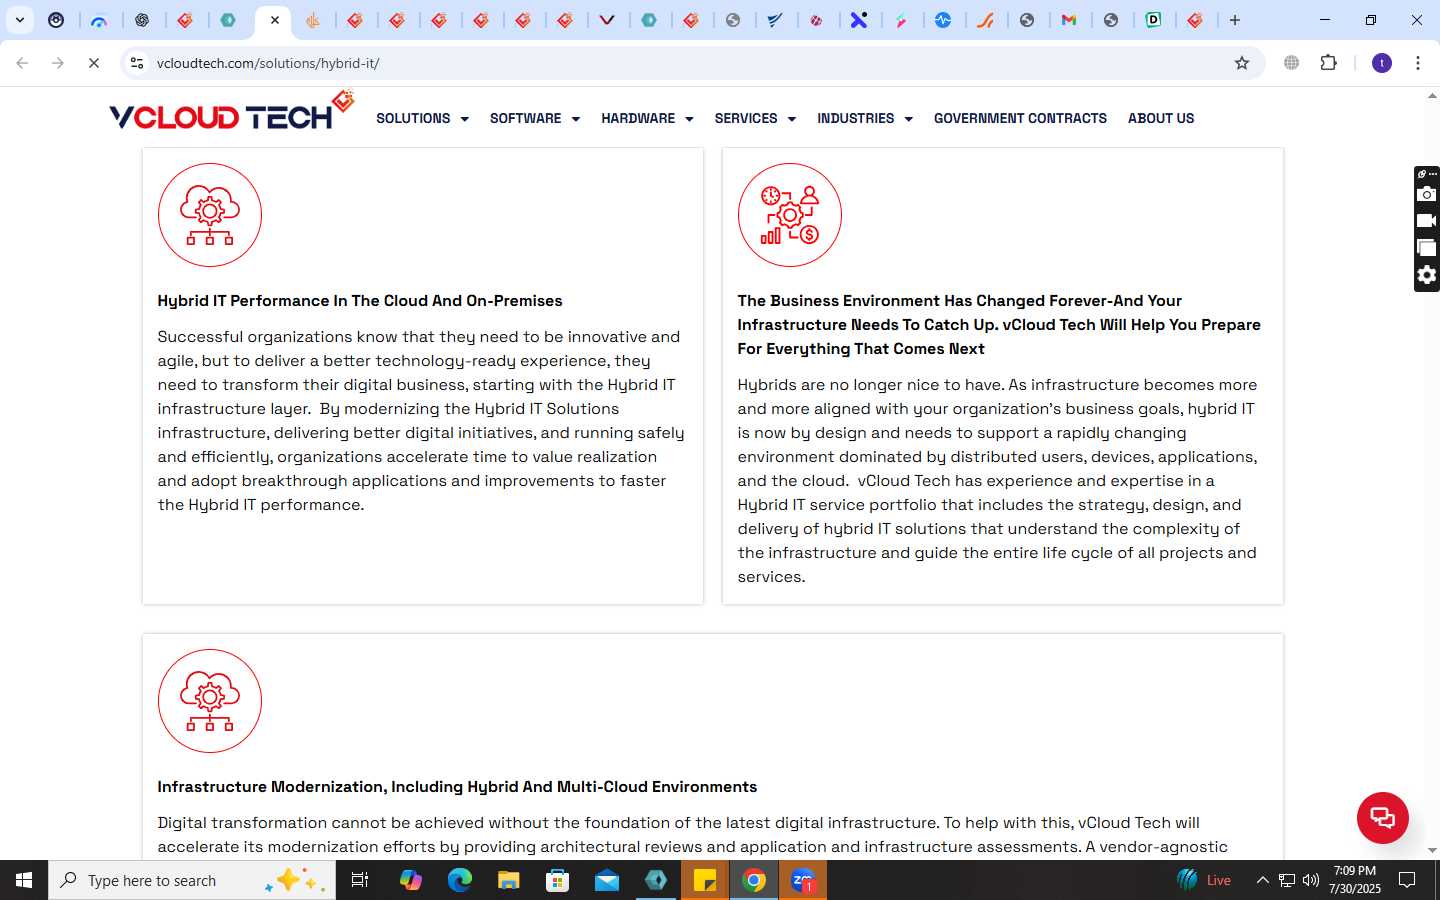Open the tab search dropdown arrow
The width and height of the screenshot is (1440, 900).
[19, 20]
